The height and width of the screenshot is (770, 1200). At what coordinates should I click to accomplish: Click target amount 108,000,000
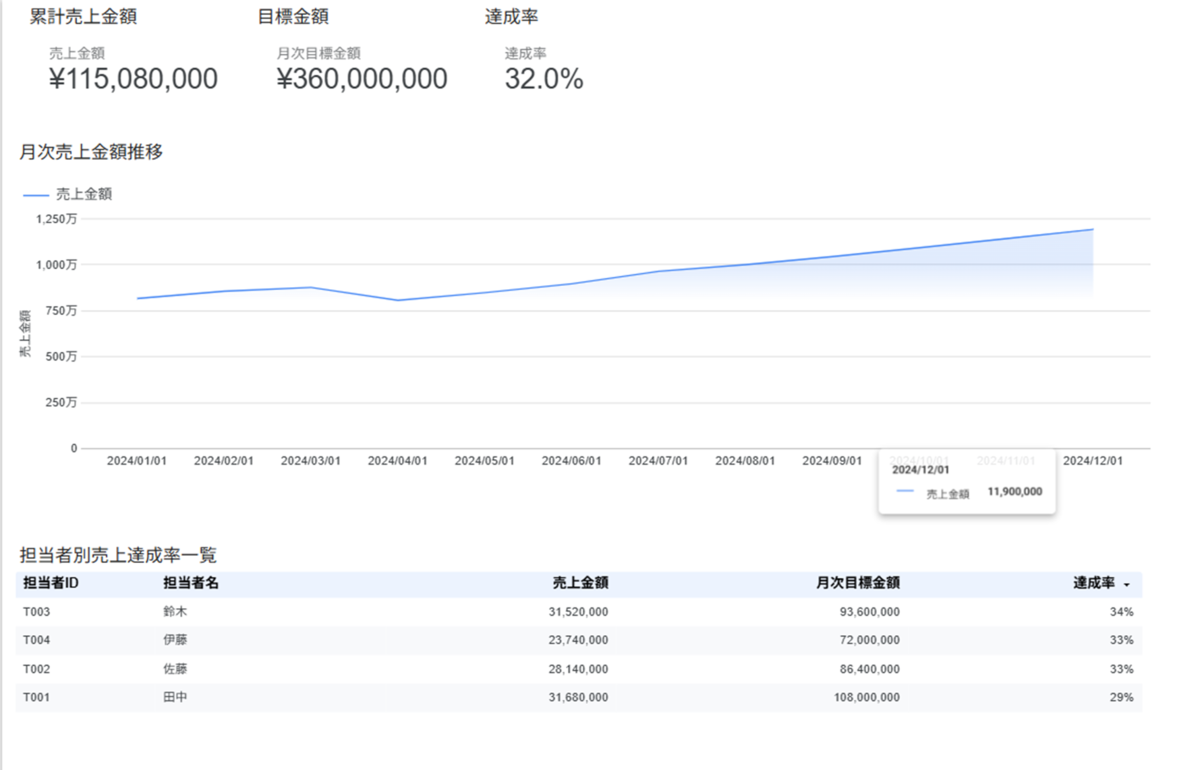(x=867, y=697)
